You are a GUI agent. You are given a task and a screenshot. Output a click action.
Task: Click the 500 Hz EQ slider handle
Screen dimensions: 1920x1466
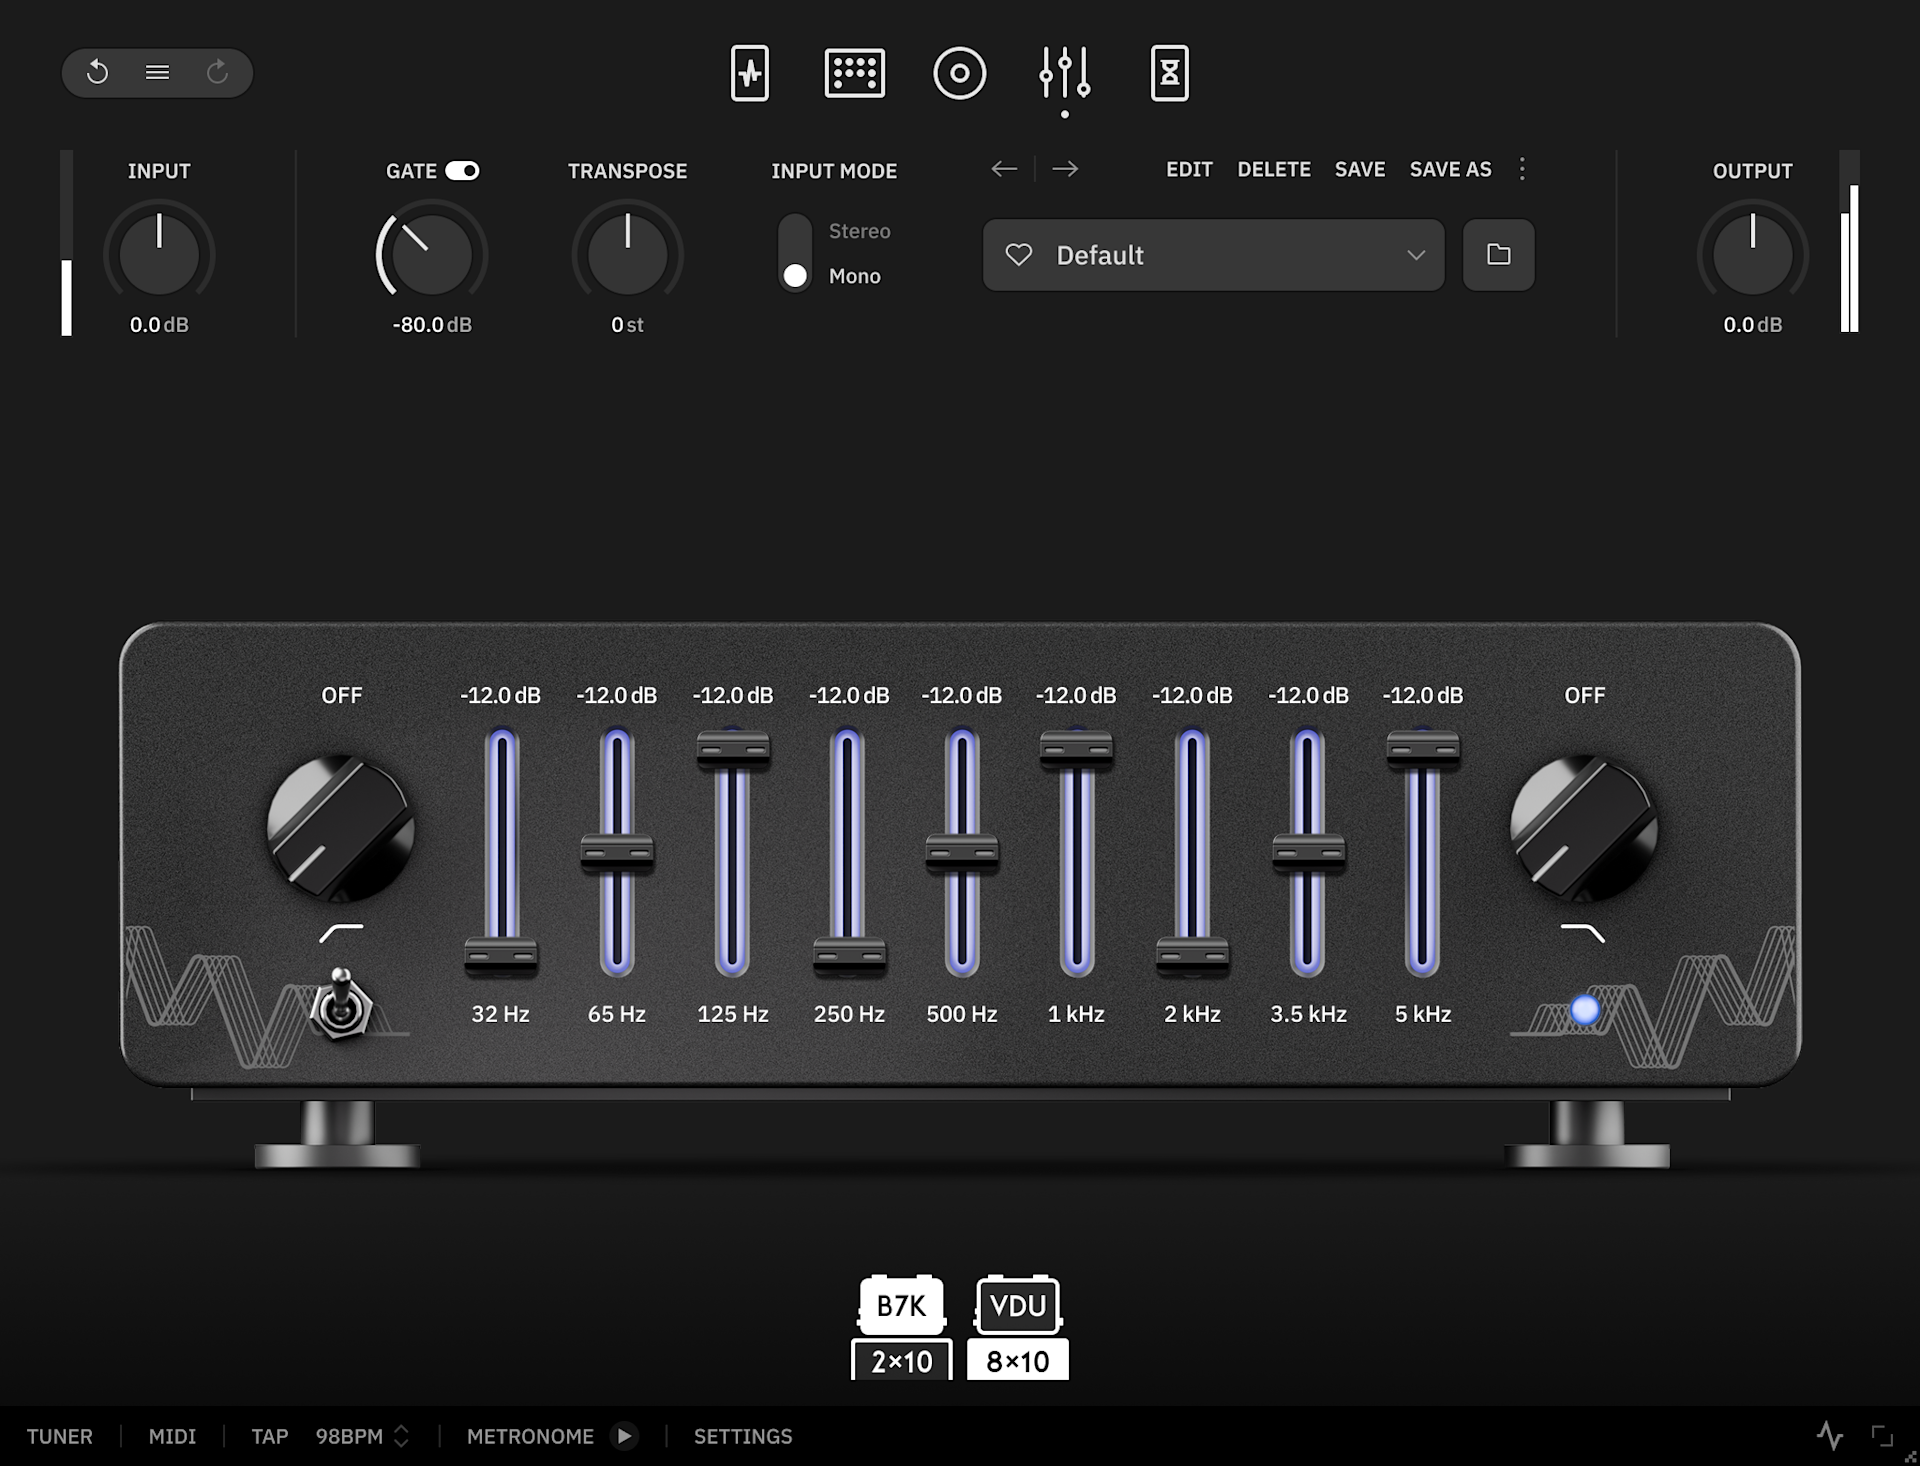(961, 852)
